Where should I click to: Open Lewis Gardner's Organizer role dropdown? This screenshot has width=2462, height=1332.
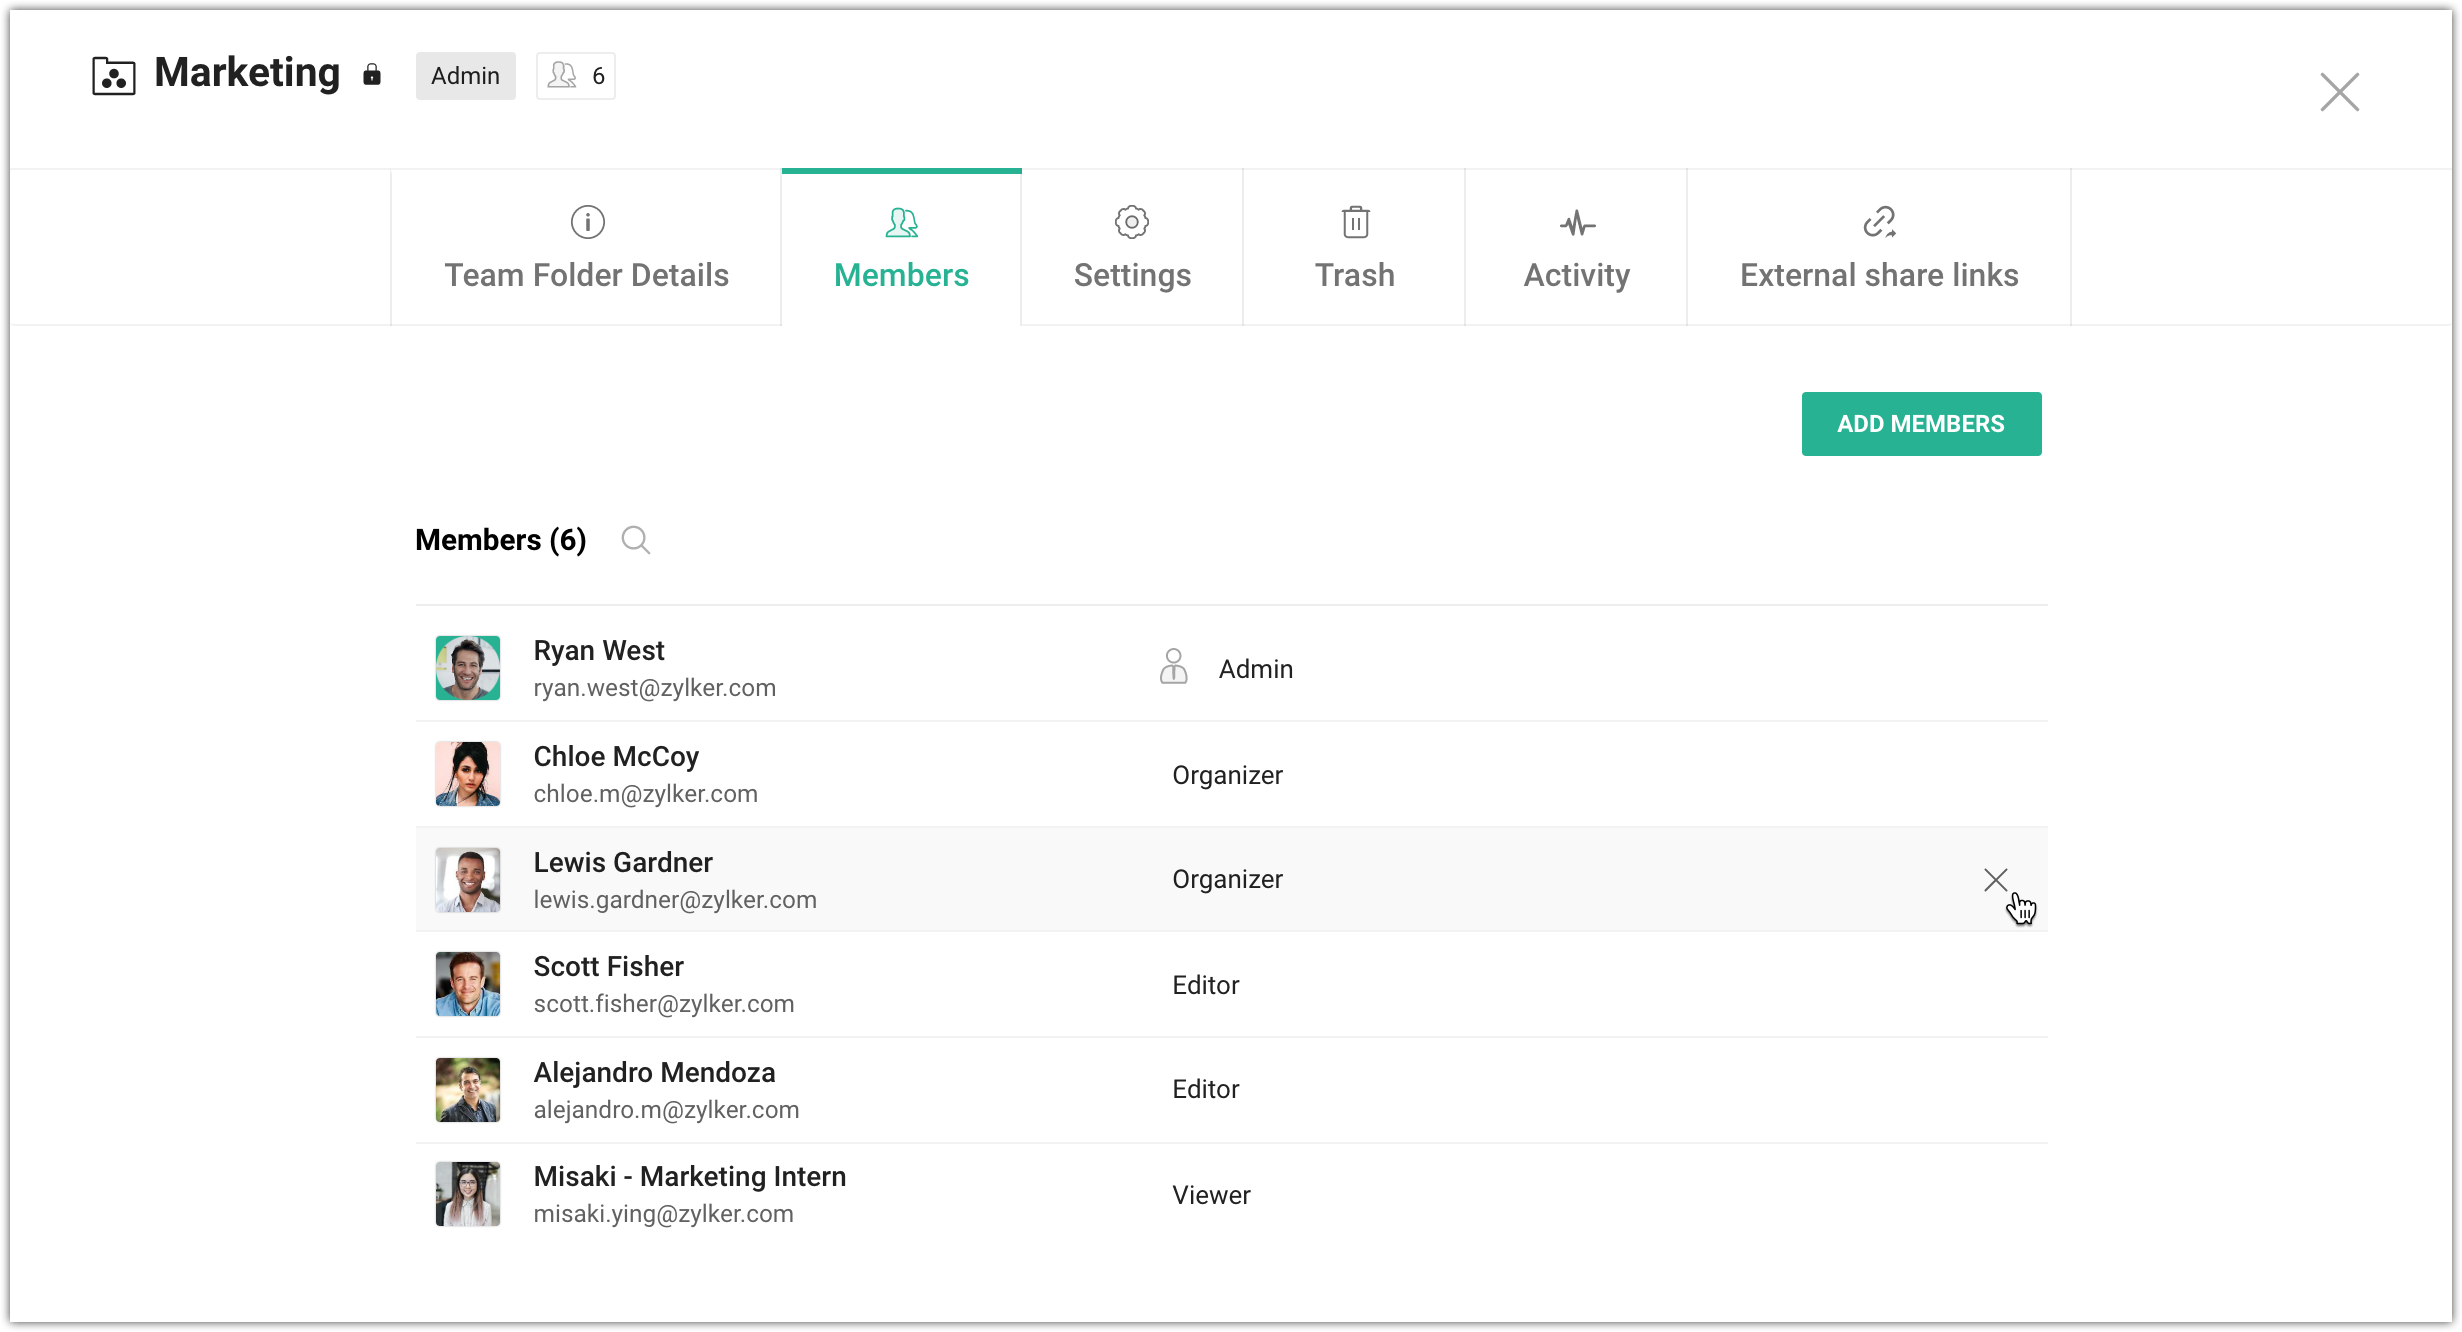click(1227, 879)
